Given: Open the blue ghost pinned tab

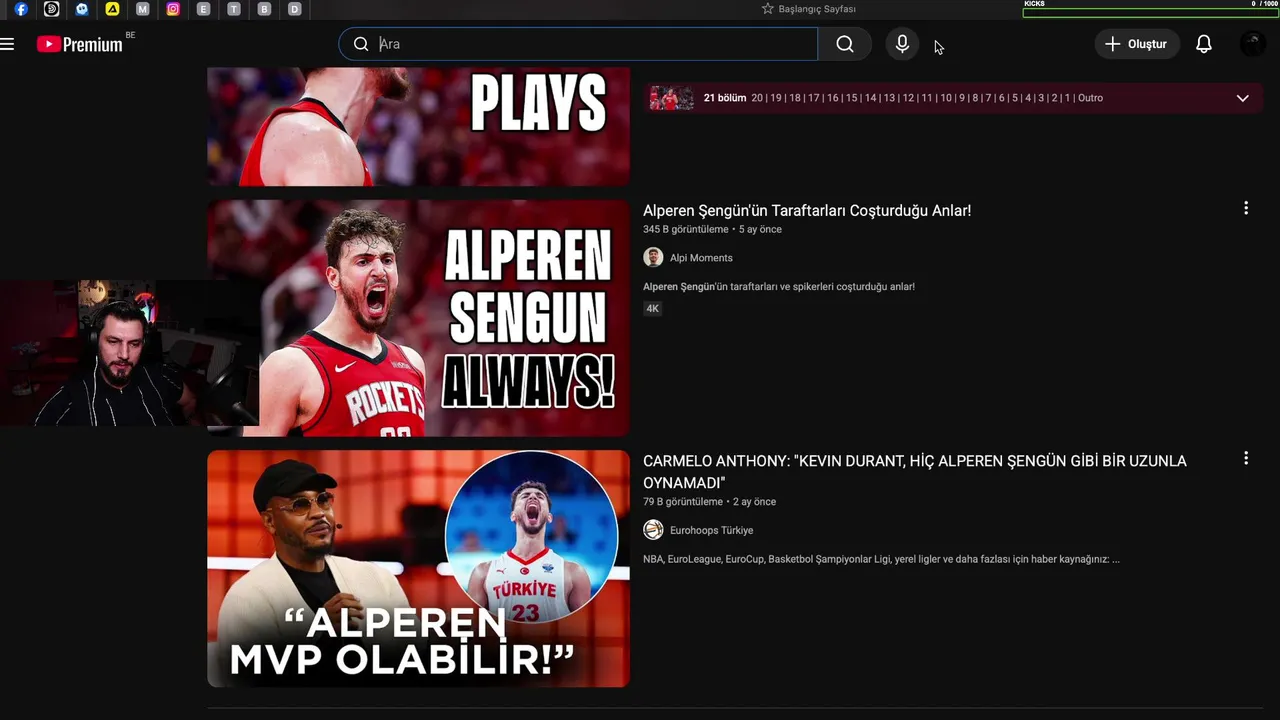Looking at the screenshot, I should (x=82, y=9).
